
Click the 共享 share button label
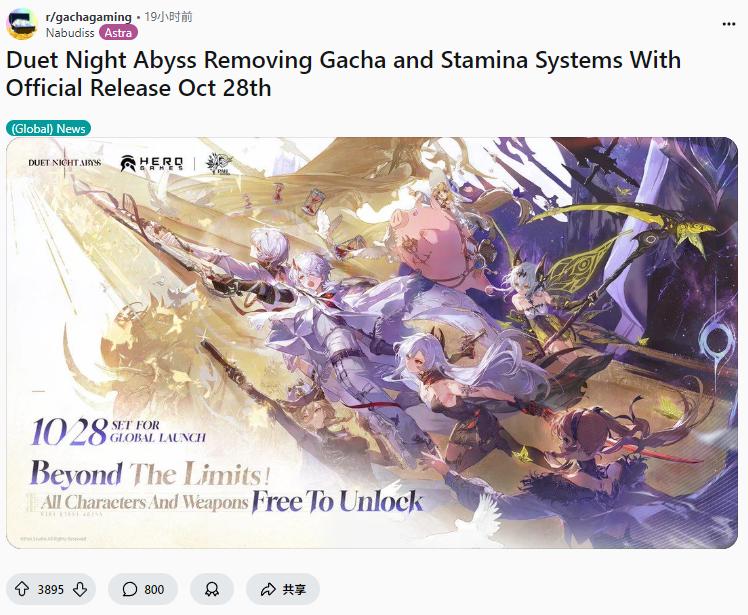click(294, 590)
